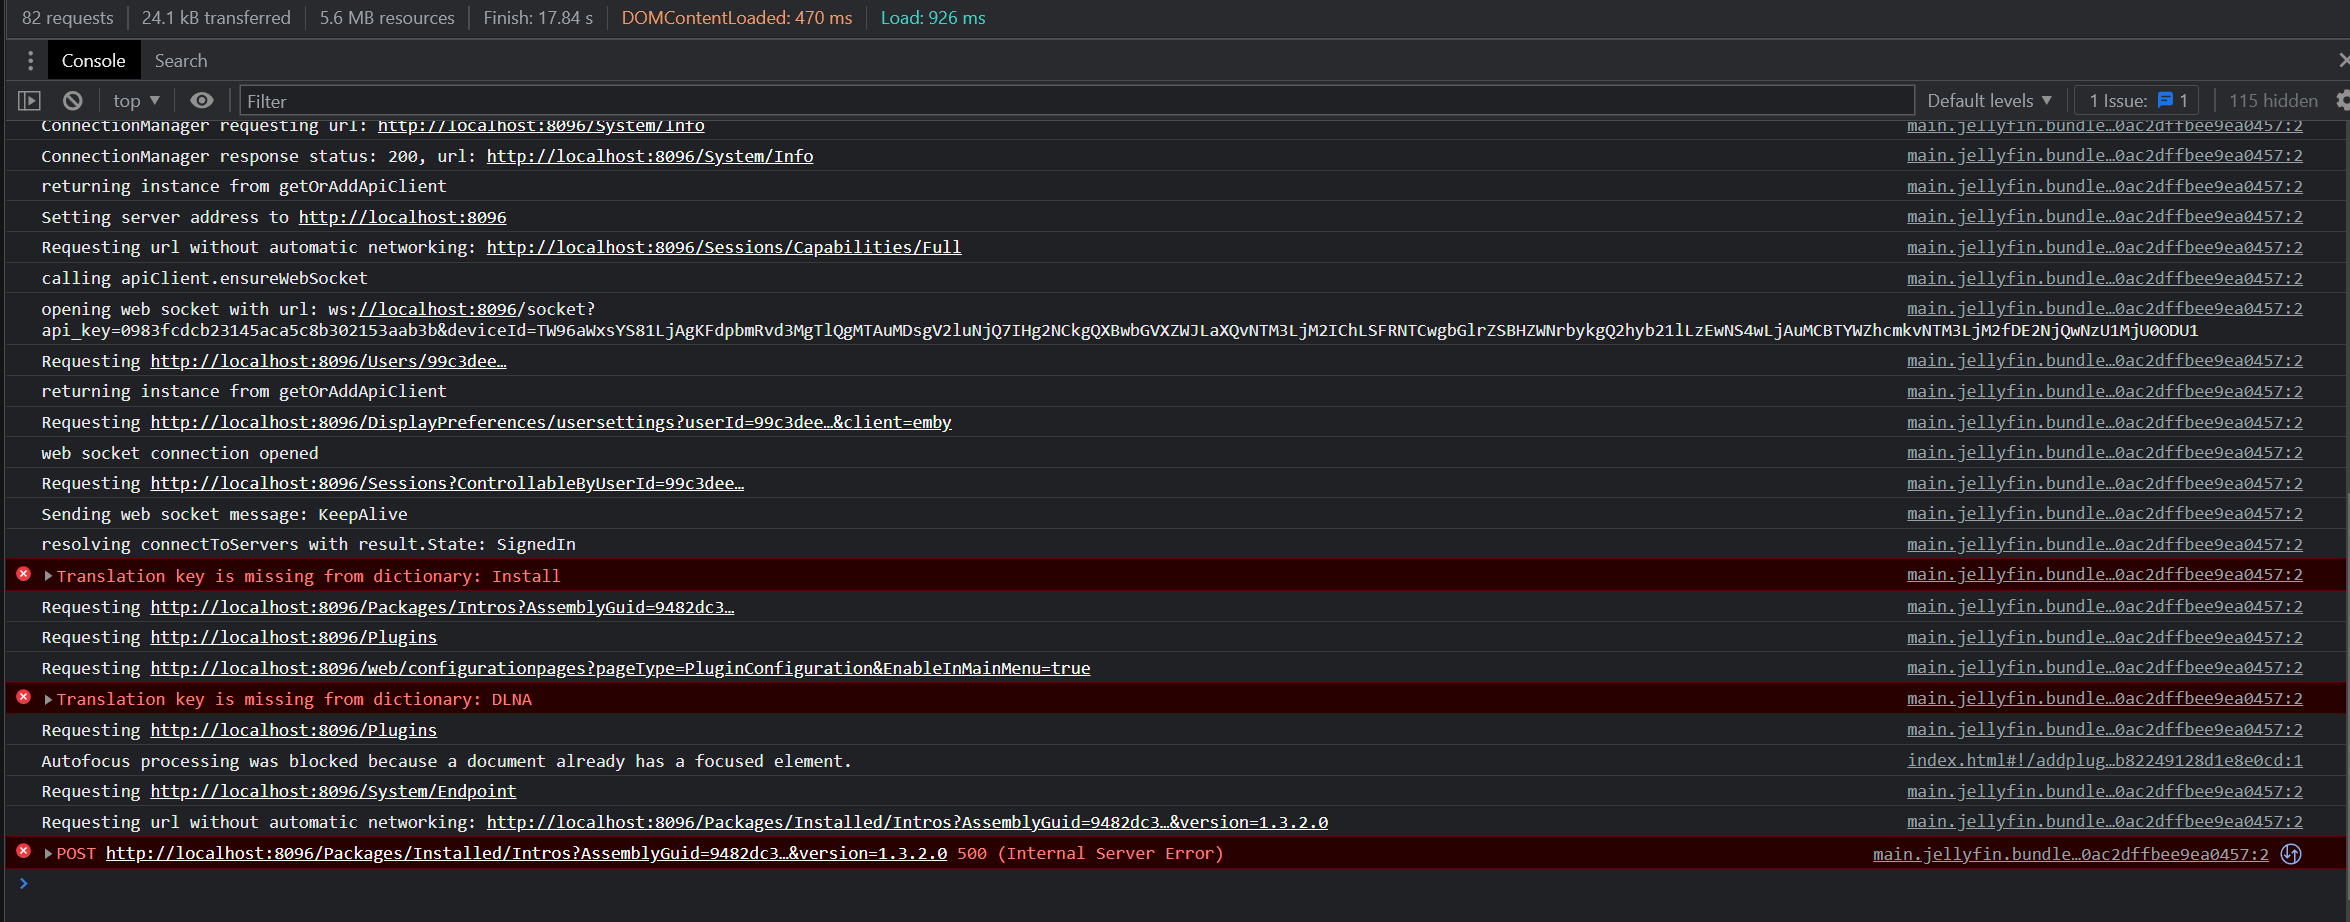2350x922 pixels.
Task: Open the top frame context dropdown
Action: (x=134, y=100)
